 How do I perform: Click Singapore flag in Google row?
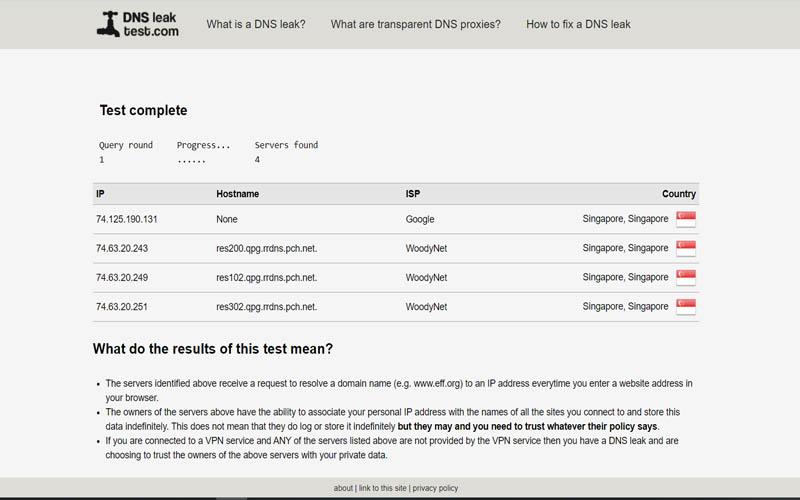pyautogui.click(x=686, y=219)
